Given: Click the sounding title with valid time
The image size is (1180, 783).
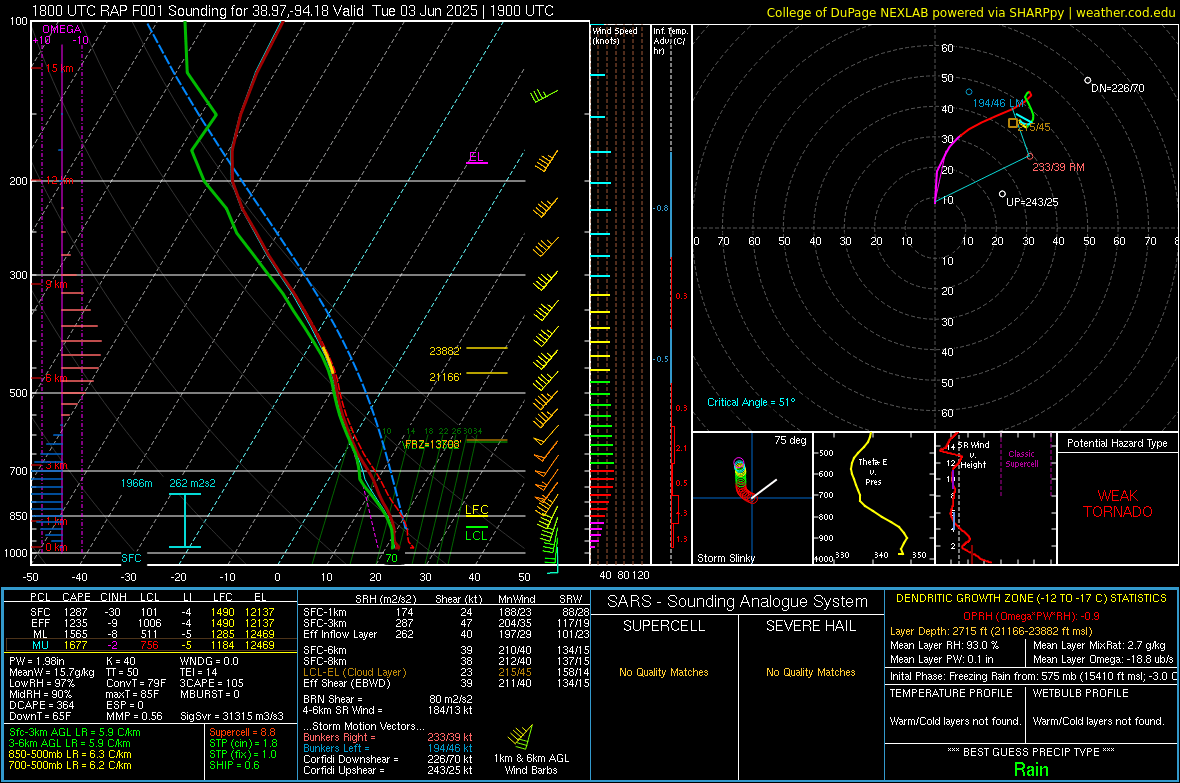Looking at the screenshot, I should (x=293, y=11).
